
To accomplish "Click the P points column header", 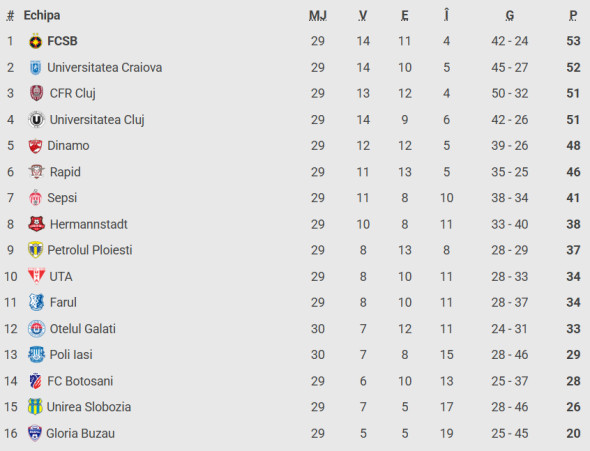I will 573,16.
